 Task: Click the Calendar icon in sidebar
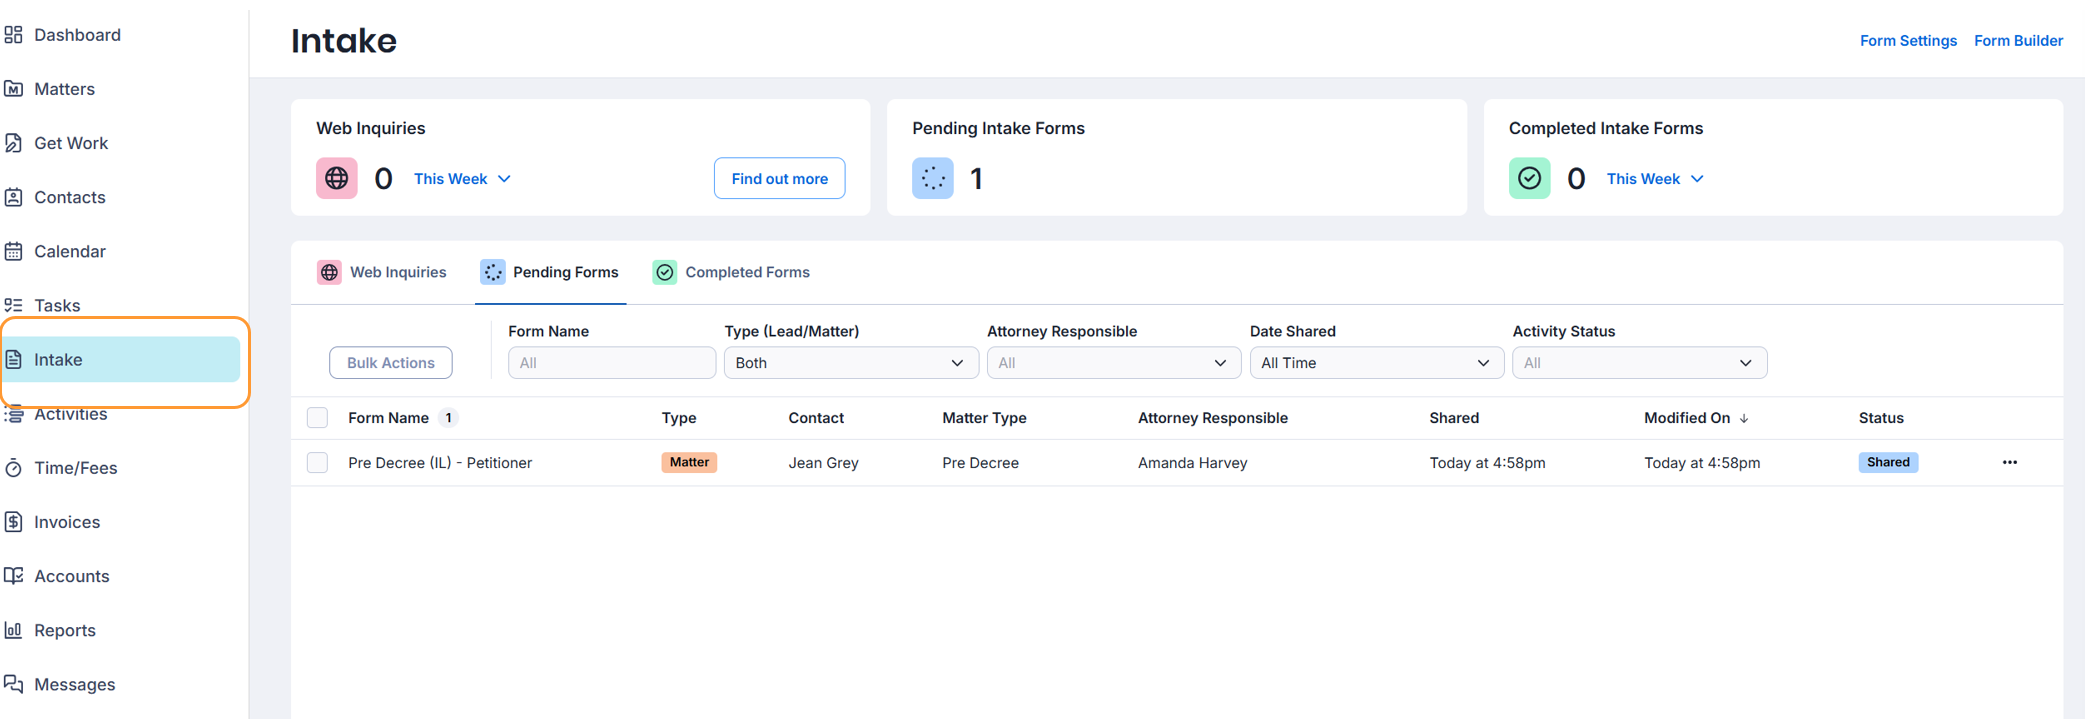pos(14,251)
